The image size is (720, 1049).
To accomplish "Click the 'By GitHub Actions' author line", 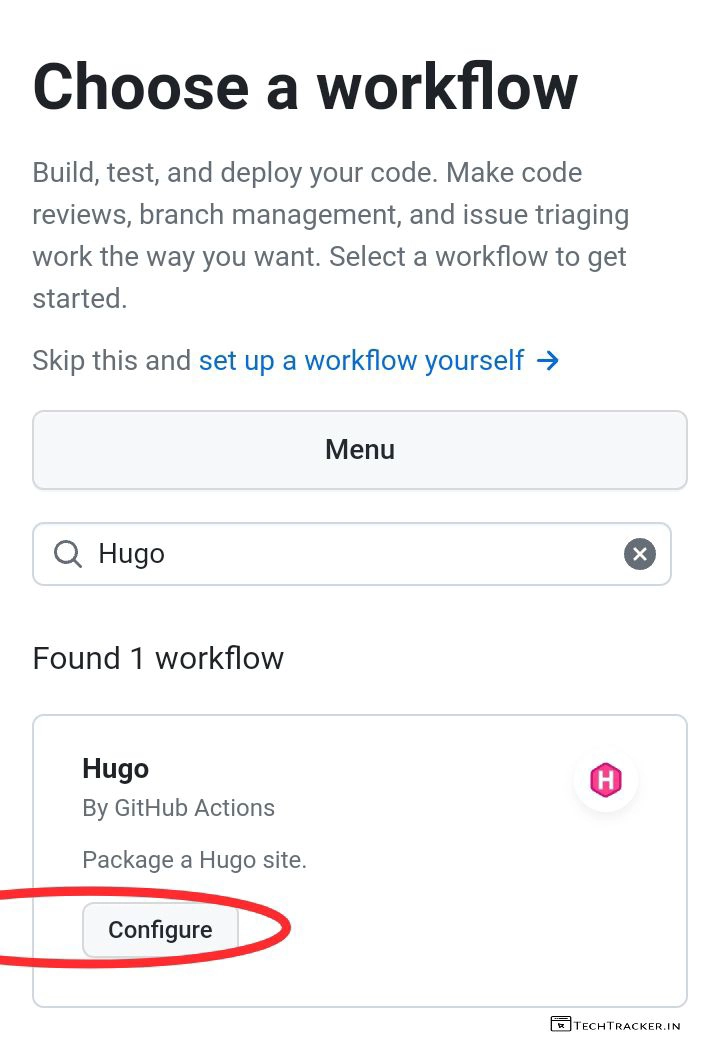I will (178, 808).
